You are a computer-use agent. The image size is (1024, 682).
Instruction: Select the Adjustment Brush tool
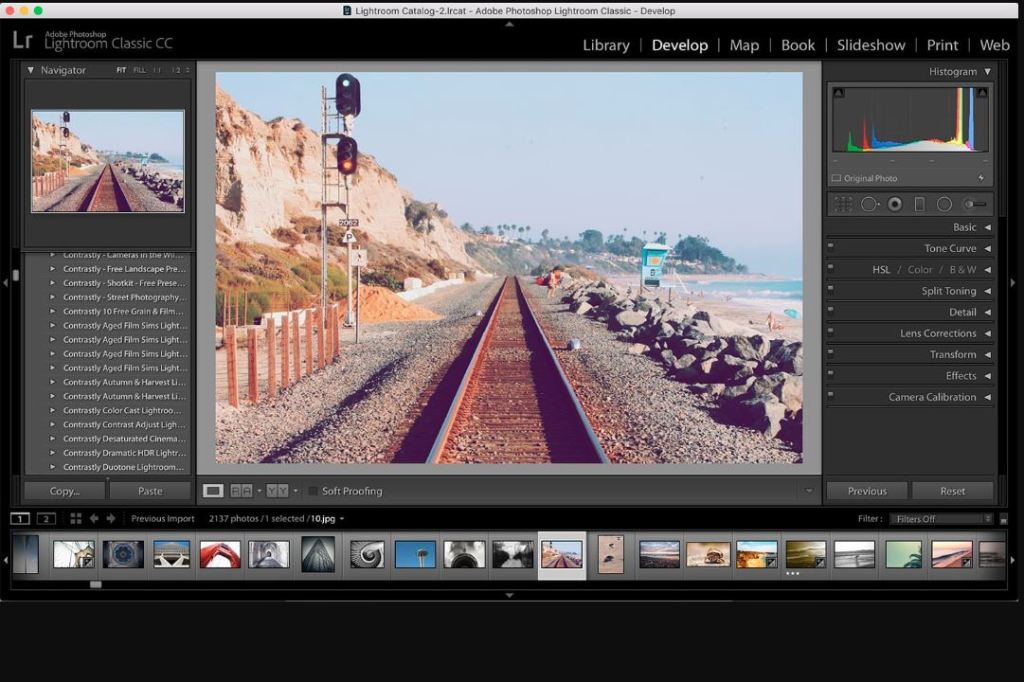[x=975, y=204]
